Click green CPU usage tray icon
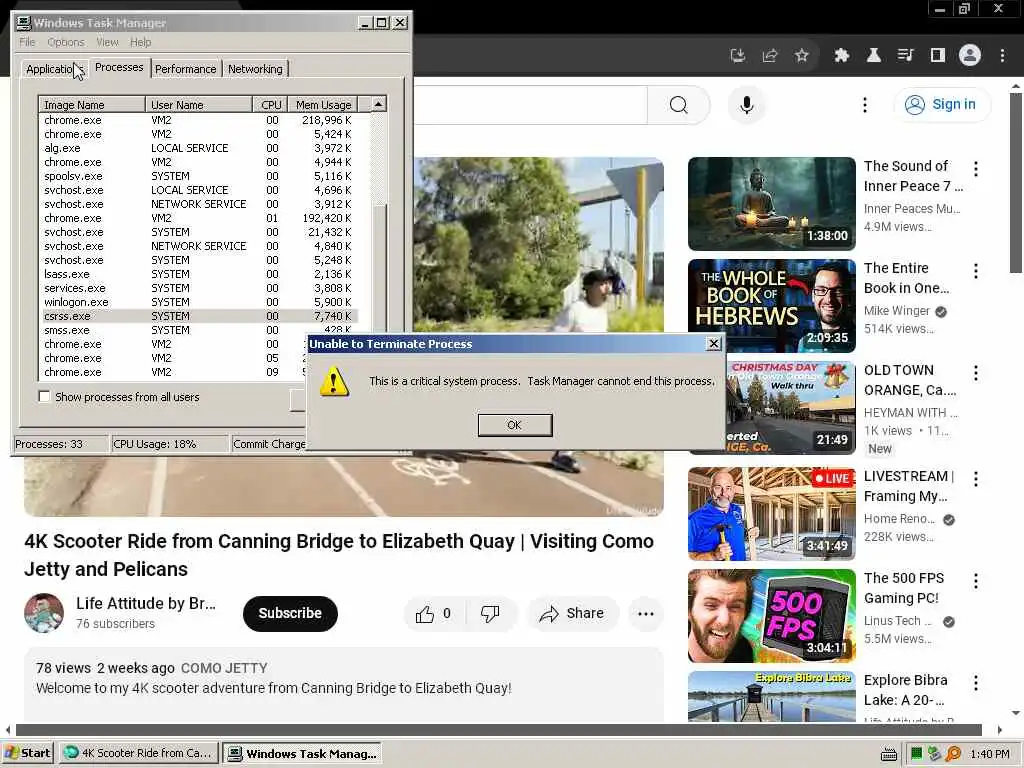Viewport: 1024px width, 768px height. 917,754
